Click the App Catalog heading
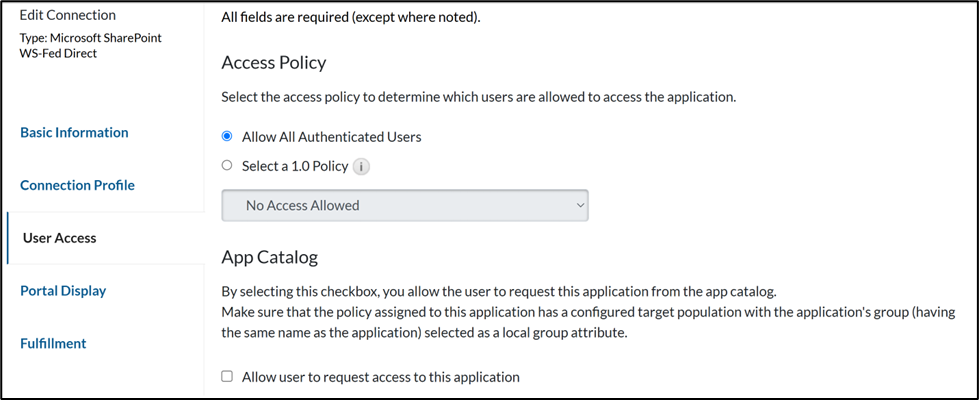Viewport: 979px width, 400px height. point(269,257)
